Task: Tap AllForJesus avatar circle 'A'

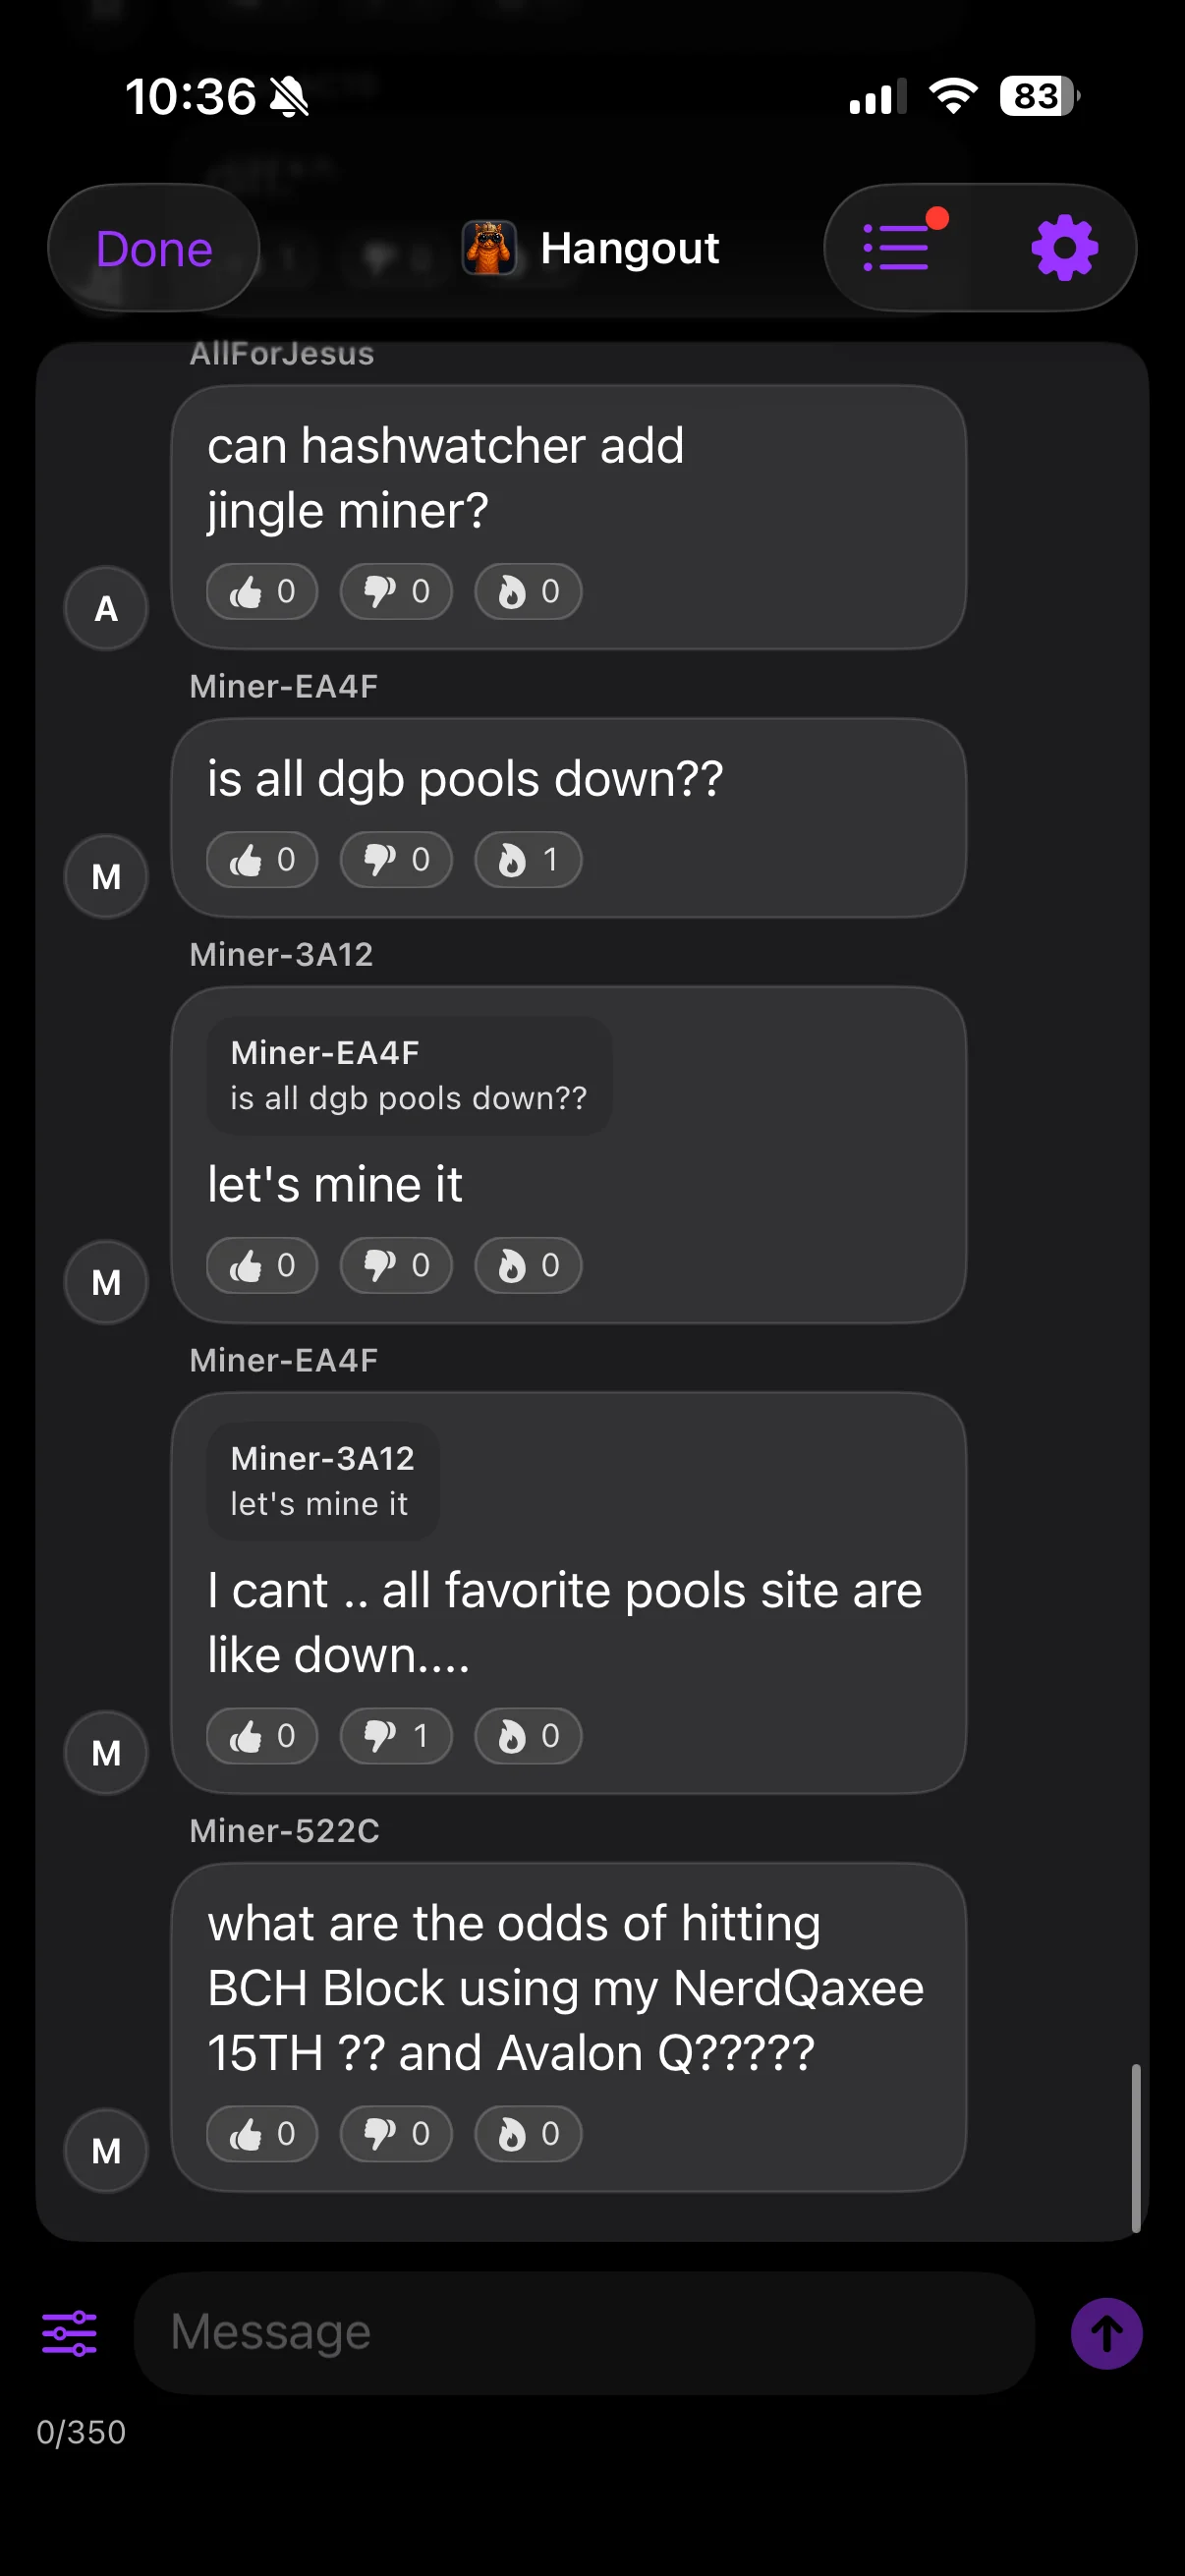Action: [x=106, y=608]
